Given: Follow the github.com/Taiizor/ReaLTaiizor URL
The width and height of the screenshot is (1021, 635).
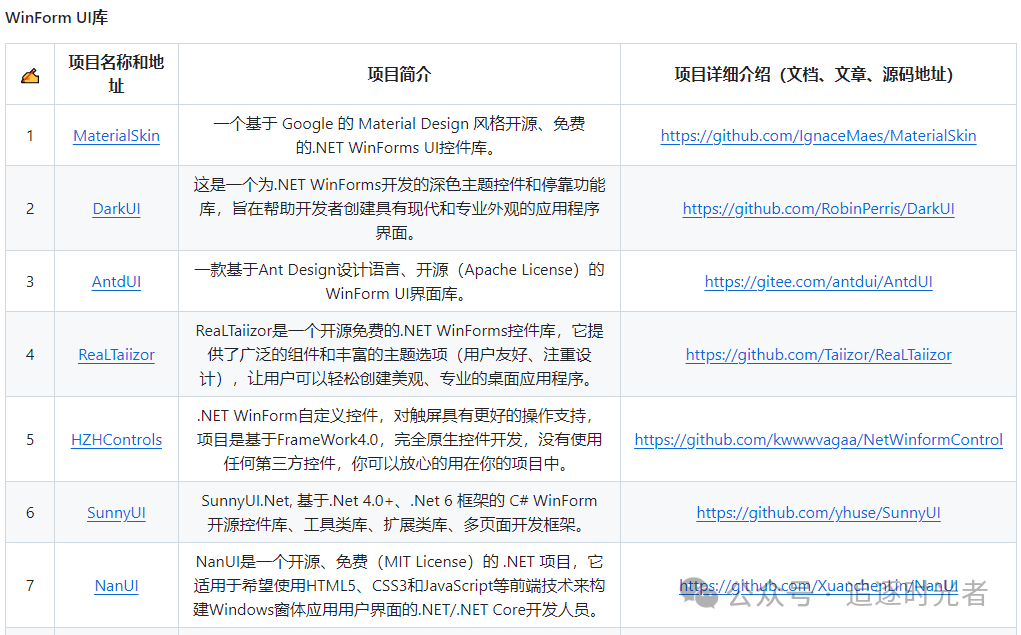Looking at the screenshot, I should 818,354.
